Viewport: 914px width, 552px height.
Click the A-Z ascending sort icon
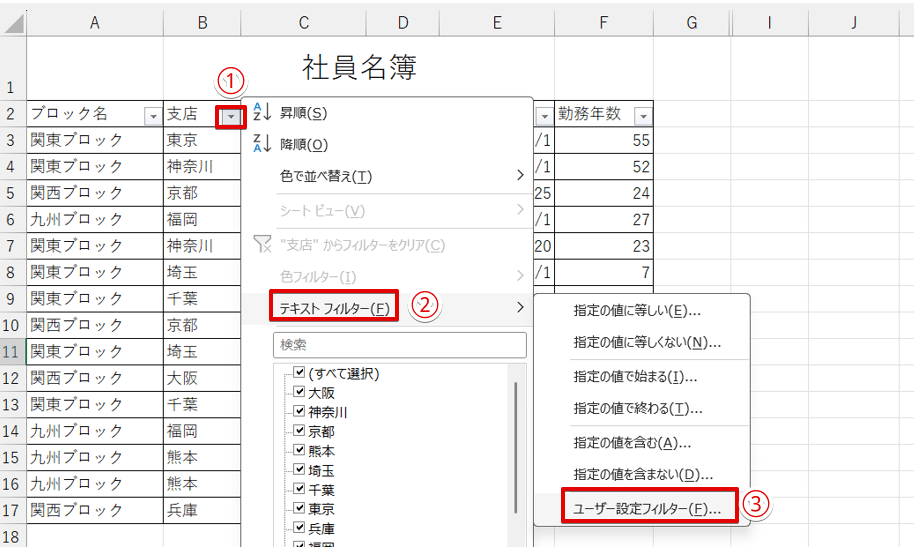point(262,111)
